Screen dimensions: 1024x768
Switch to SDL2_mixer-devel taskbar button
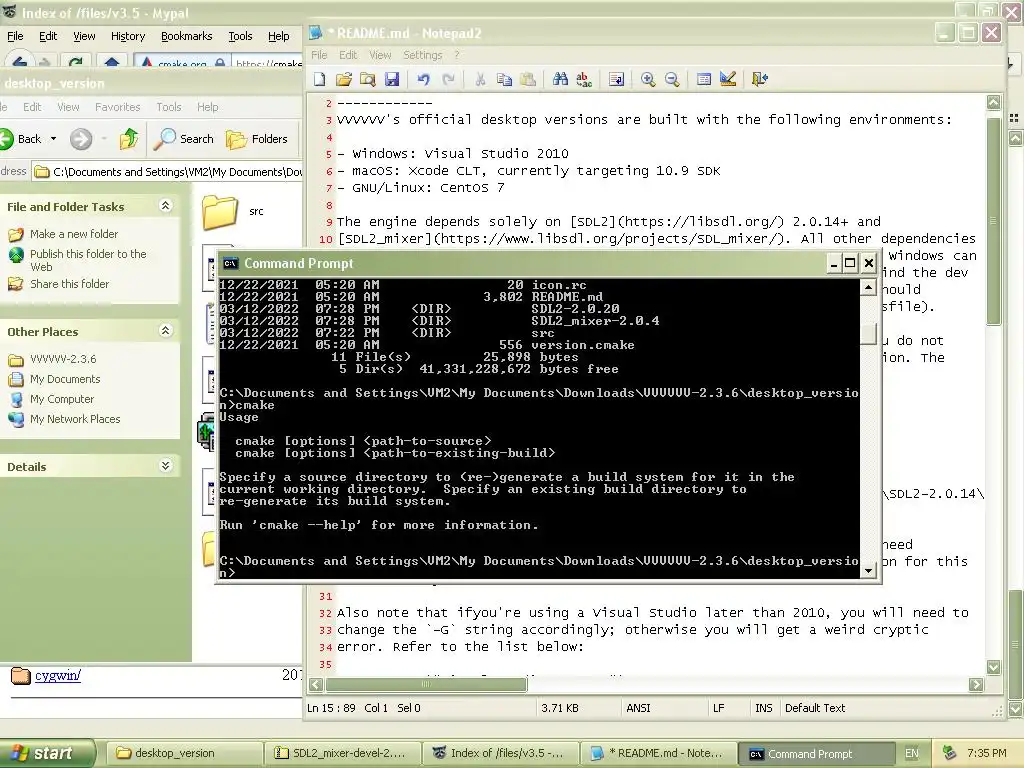pyautogui.click(x=343, y=753)
